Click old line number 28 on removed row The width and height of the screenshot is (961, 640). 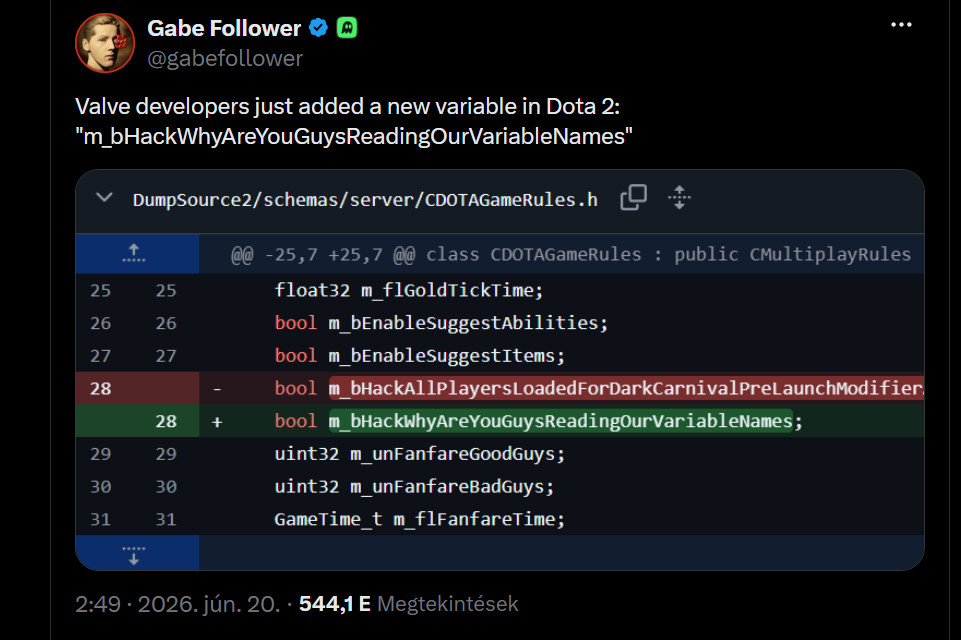click(x=101, y=389)
